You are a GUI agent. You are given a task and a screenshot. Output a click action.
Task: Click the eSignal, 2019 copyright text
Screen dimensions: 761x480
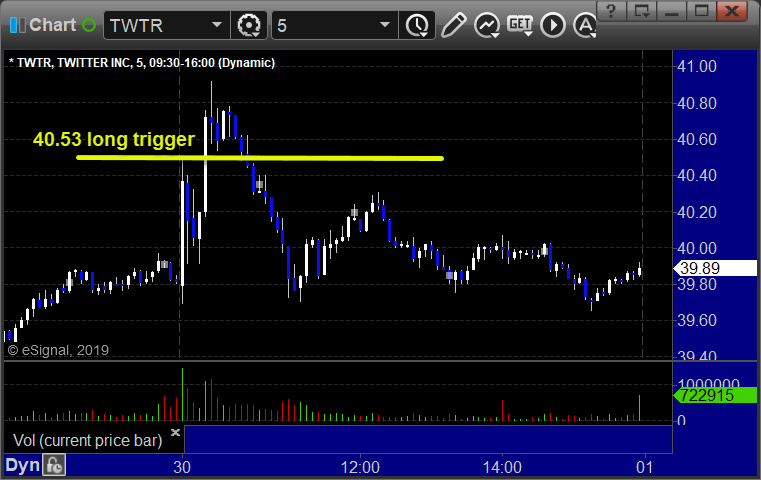pos(58,350)
